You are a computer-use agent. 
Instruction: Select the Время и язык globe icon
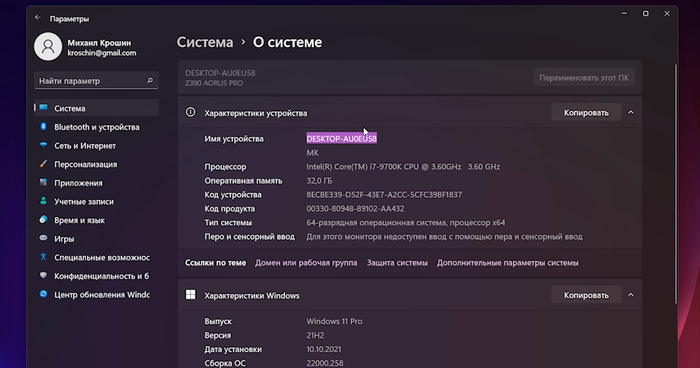click(x=43, y=220)
